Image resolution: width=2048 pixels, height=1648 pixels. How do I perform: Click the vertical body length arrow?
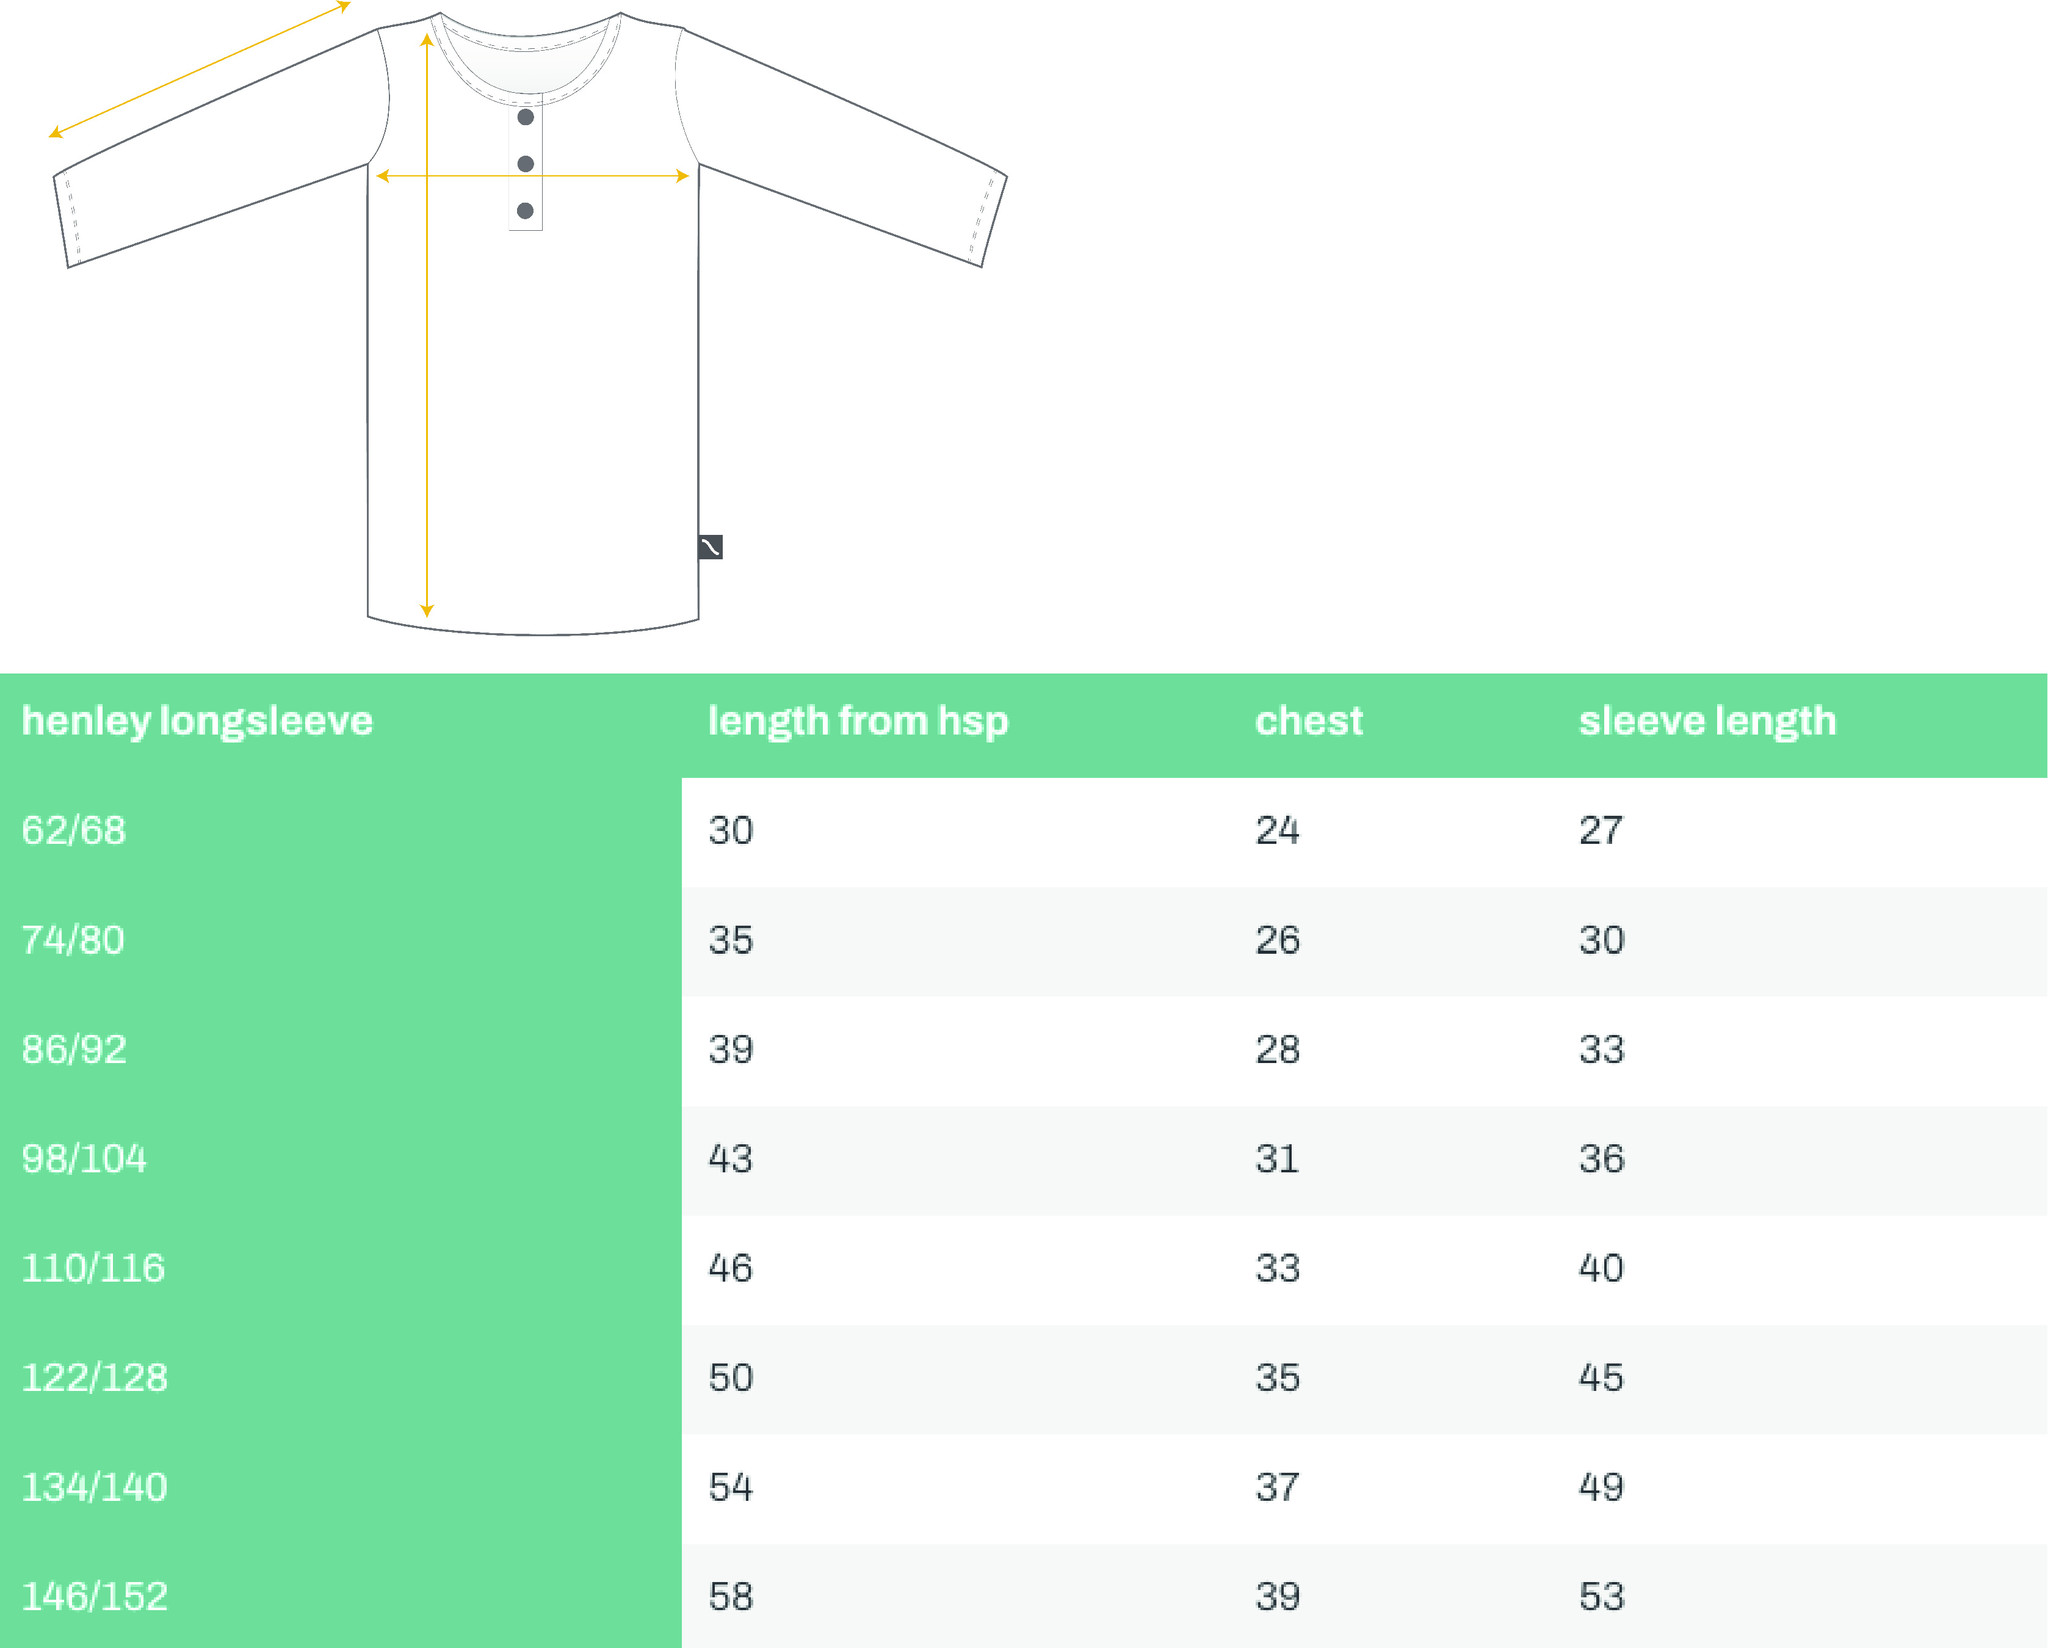[427, 325]
